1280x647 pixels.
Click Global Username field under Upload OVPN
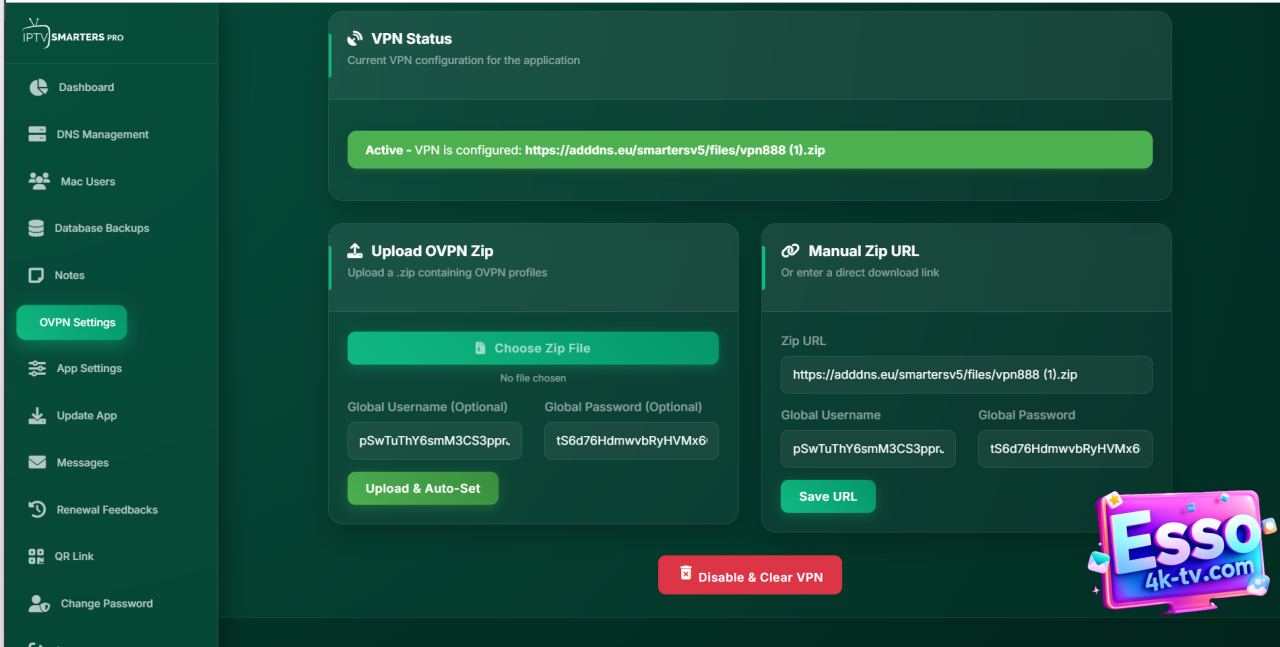(x=434, y=441)
